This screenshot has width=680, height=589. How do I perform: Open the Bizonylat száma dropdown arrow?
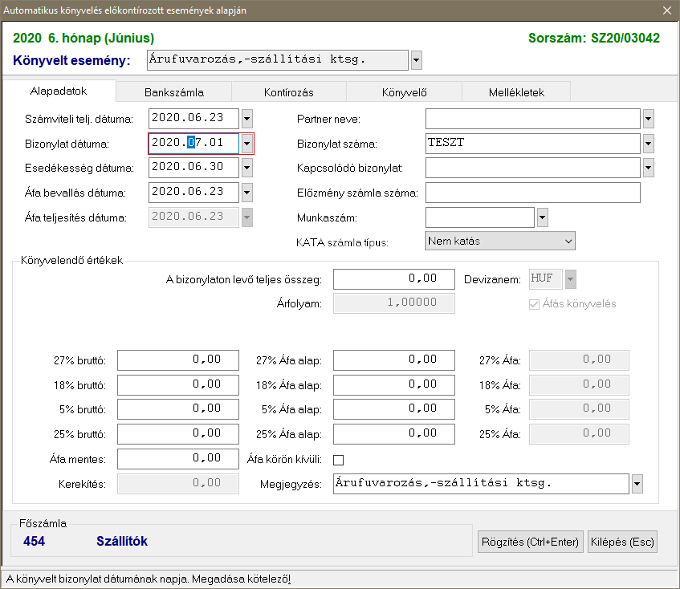point(648,143)
